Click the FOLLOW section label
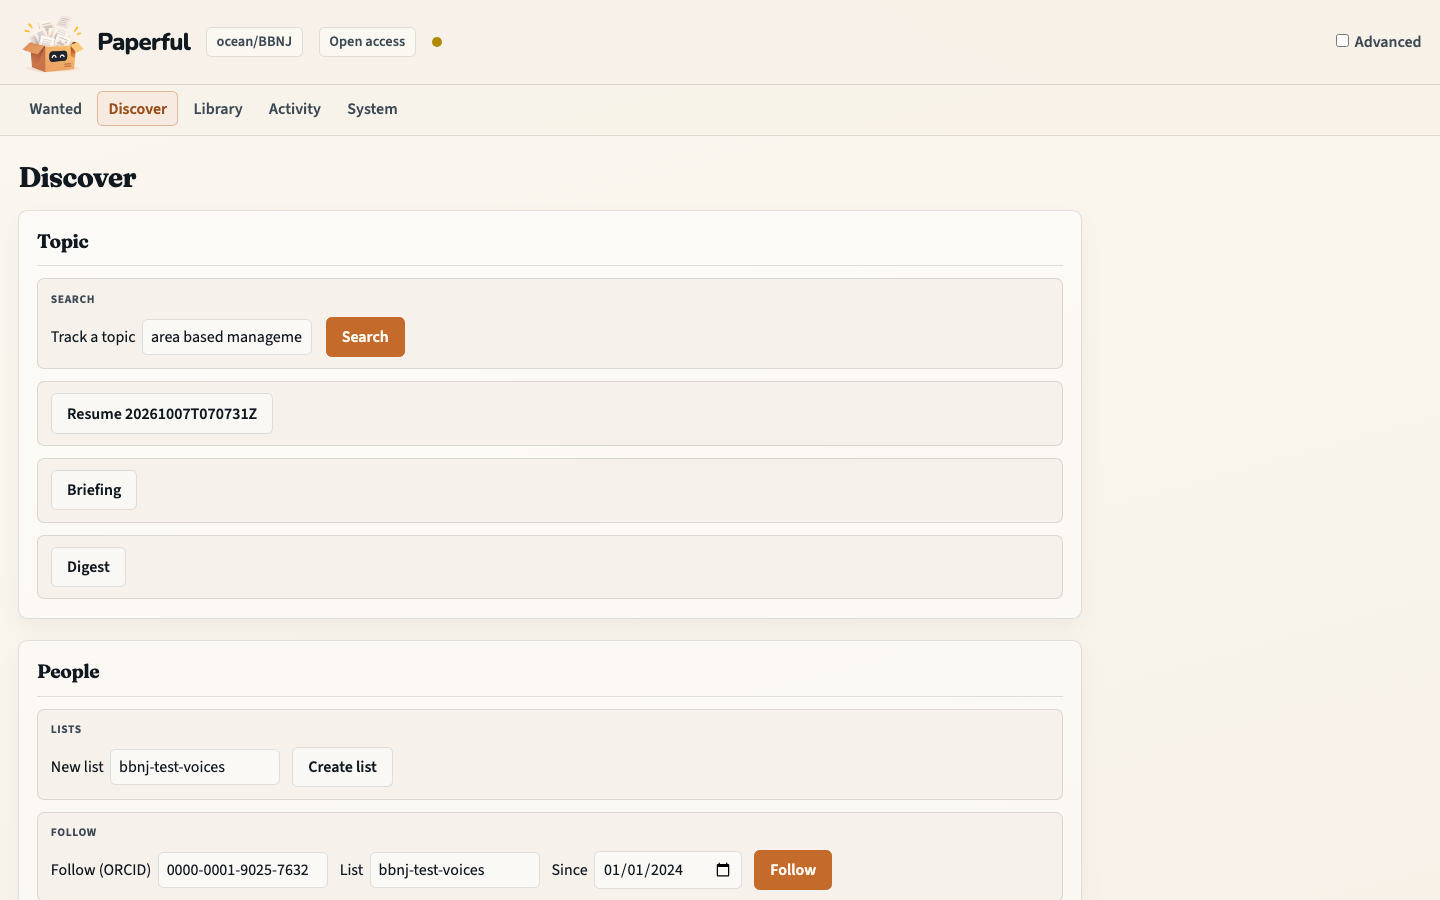The height and width of the screenshot is (900, 1440). pyautogui.click(x=74, y=832)
